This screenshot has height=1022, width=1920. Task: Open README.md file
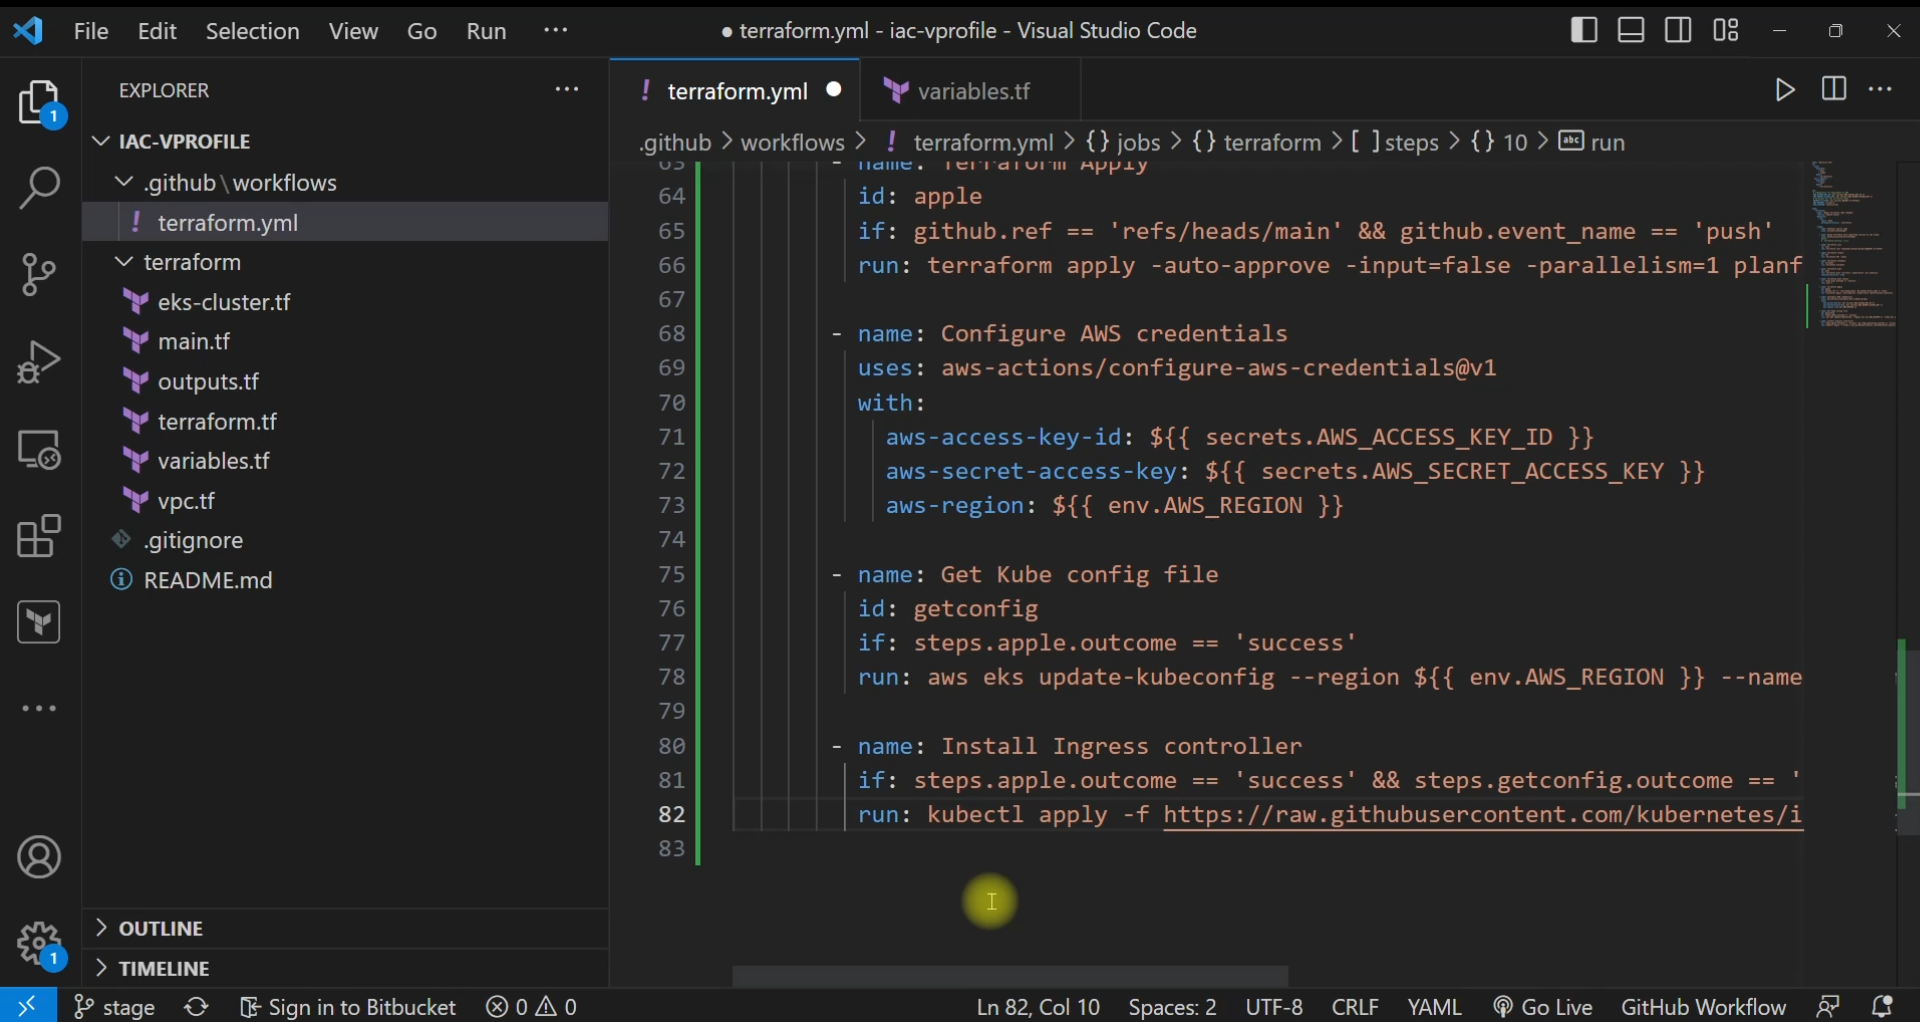(345, 581)
